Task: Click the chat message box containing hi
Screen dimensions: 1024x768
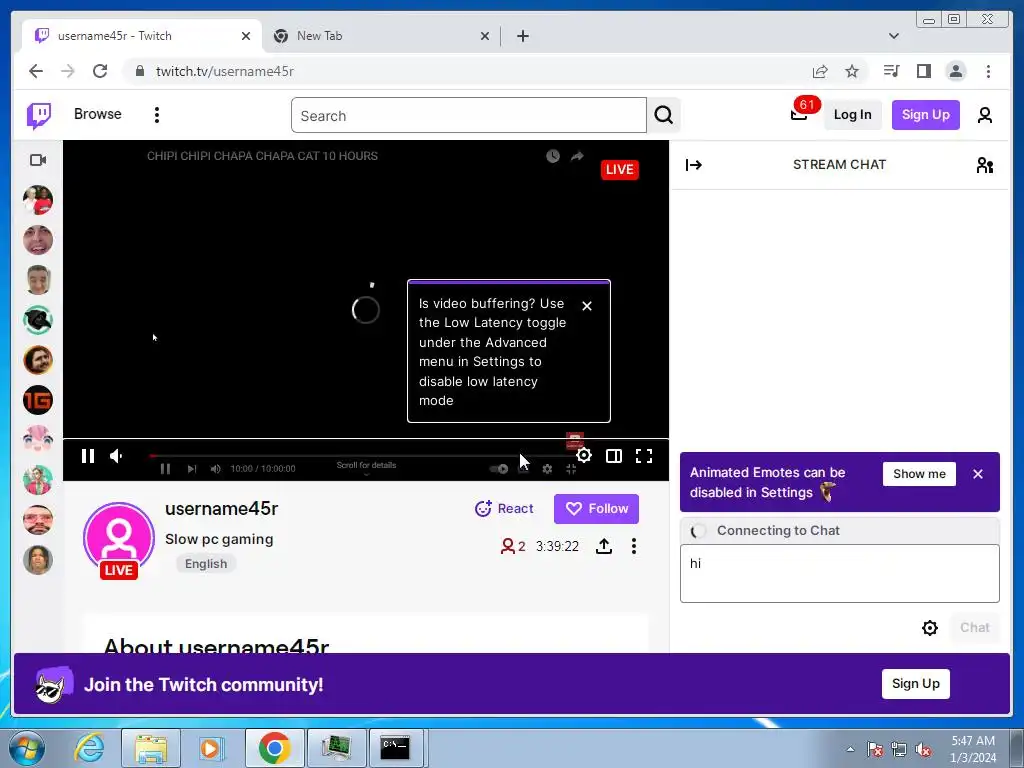Action: pos(840,573)
